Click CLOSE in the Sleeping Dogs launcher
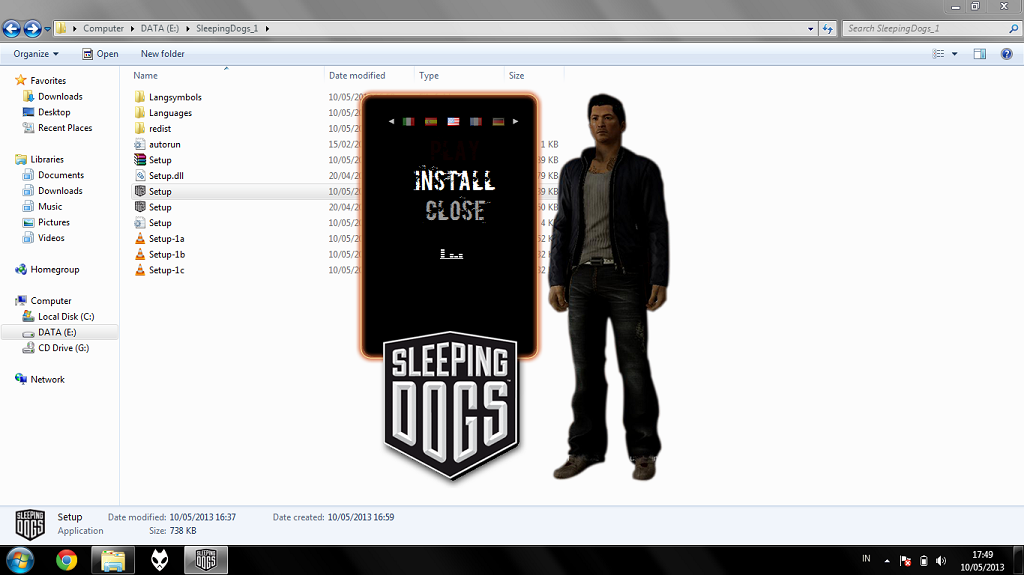The height and width of the screenshot is (575, 1024). click(455, 210)
